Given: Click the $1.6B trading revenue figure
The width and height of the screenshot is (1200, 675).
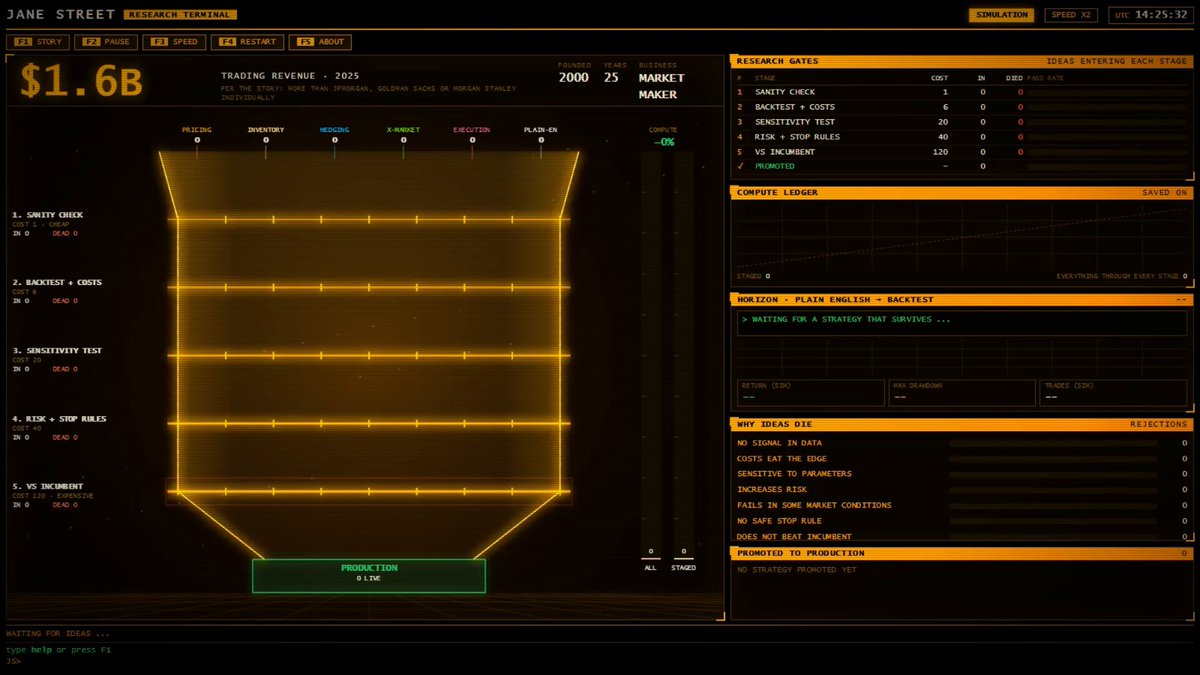Looking at the screenshot, I should tap(81, 83).
